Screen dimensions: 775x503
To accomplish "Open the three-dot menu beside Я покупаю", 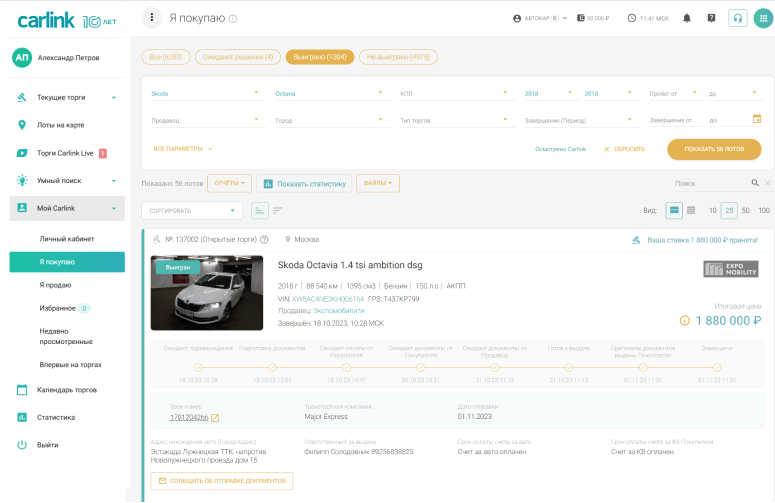I will coord(151,18).
